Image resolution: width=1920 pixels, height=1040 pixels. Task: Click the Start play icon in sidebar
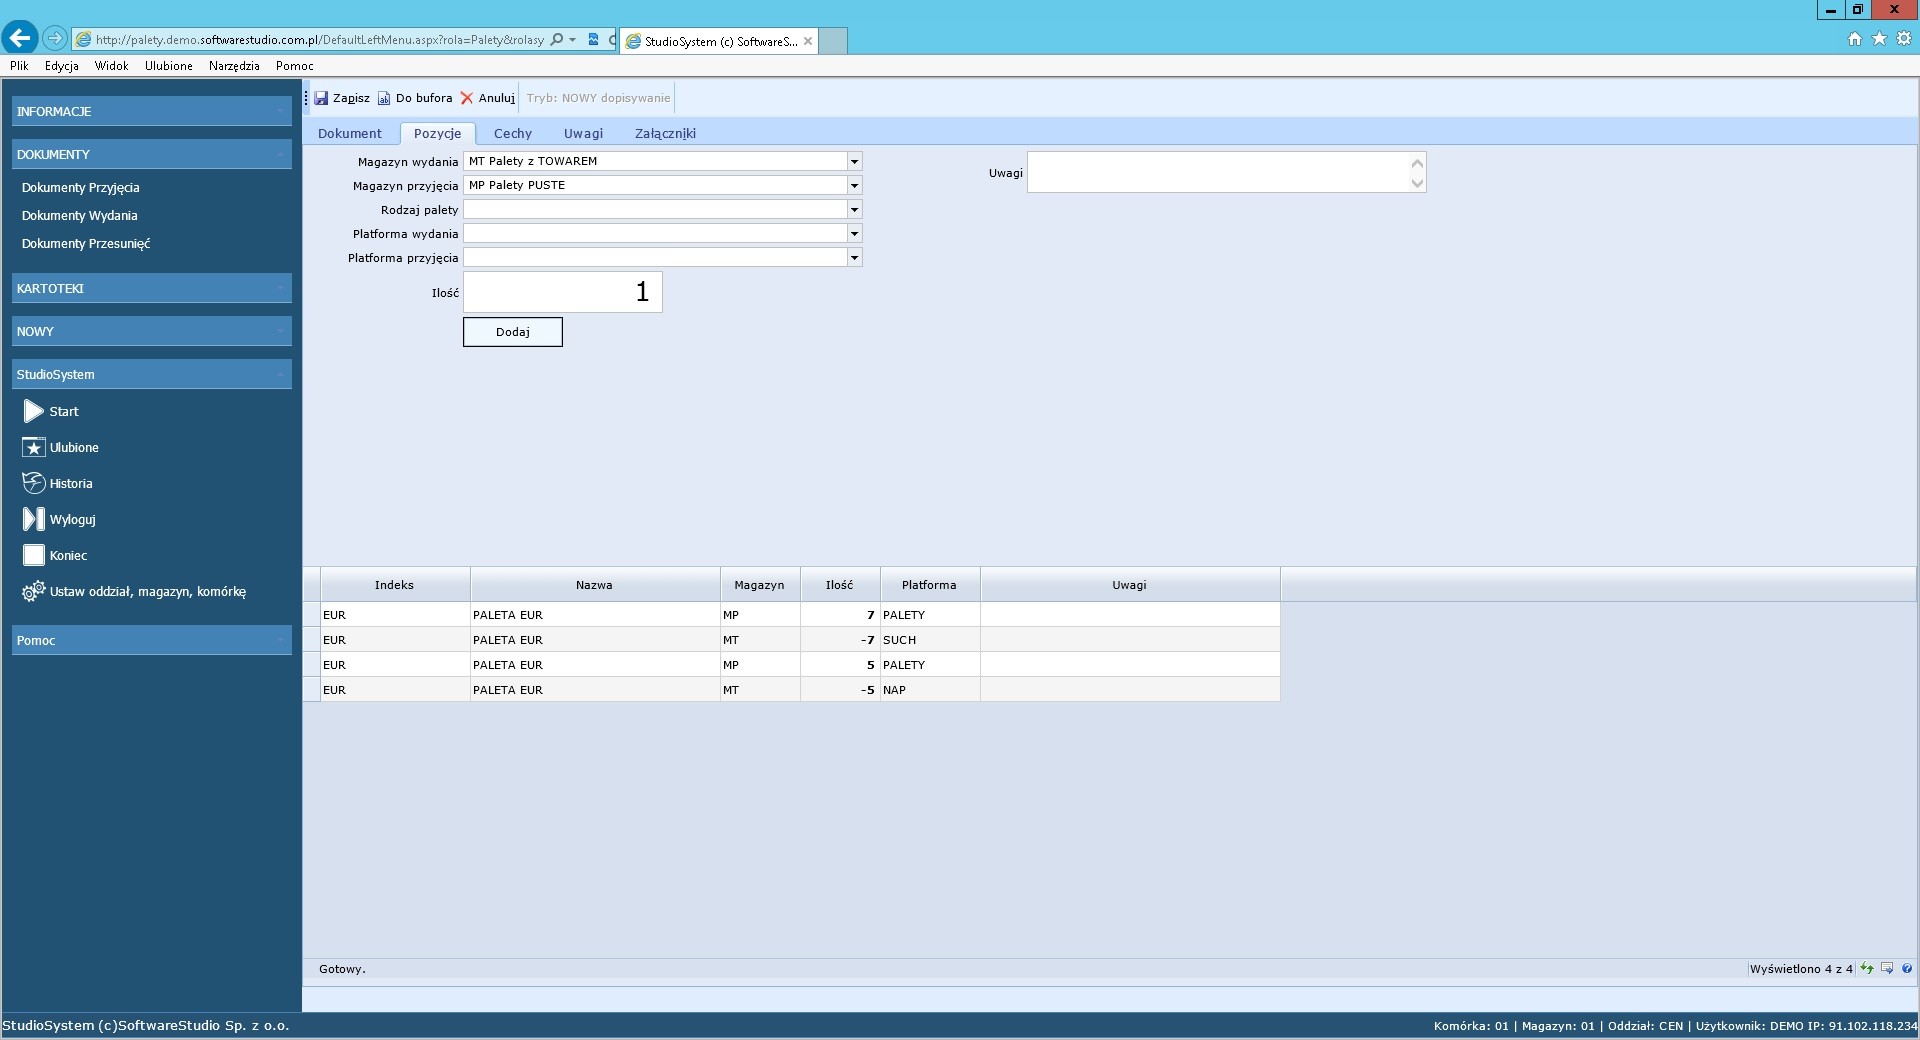(33, 411)
